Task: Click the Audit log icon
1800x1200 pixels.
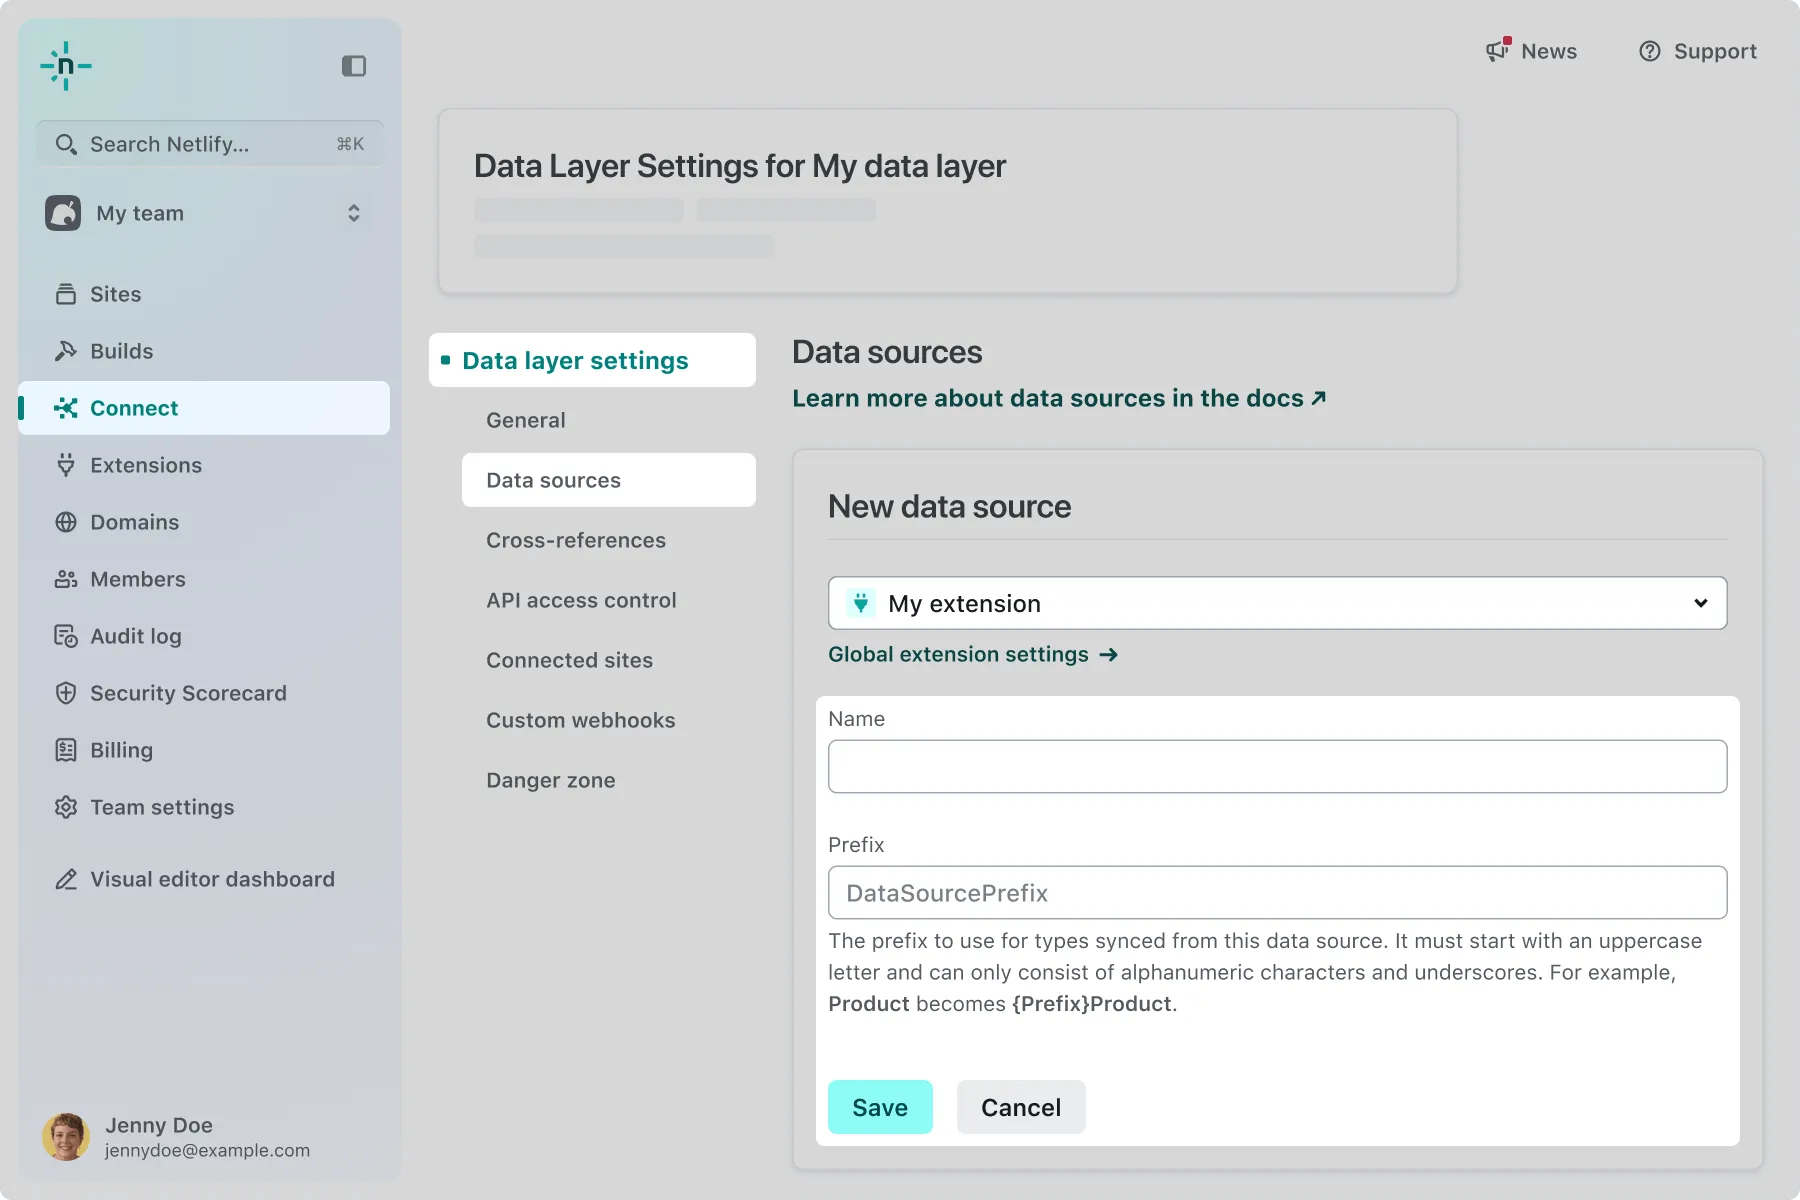Action: pos(66,636)
